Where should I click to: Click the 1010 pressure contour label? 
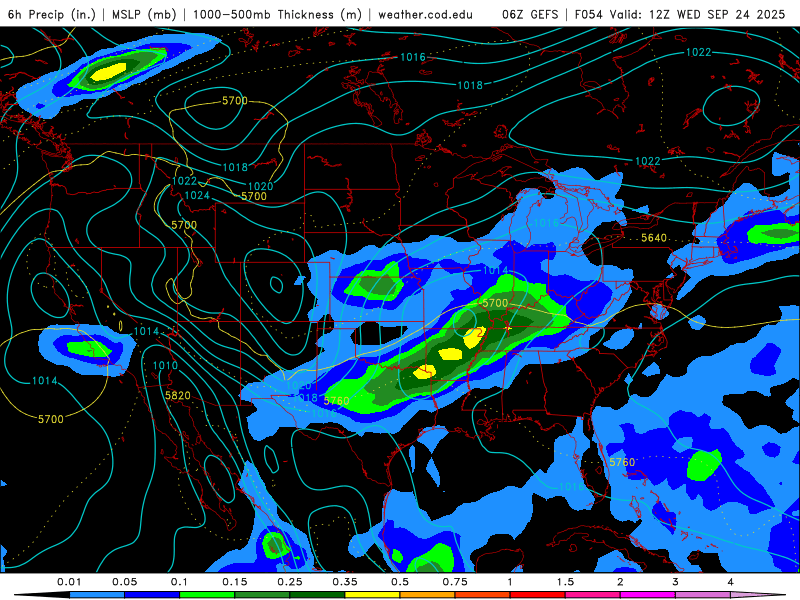(x=165, y=365)
